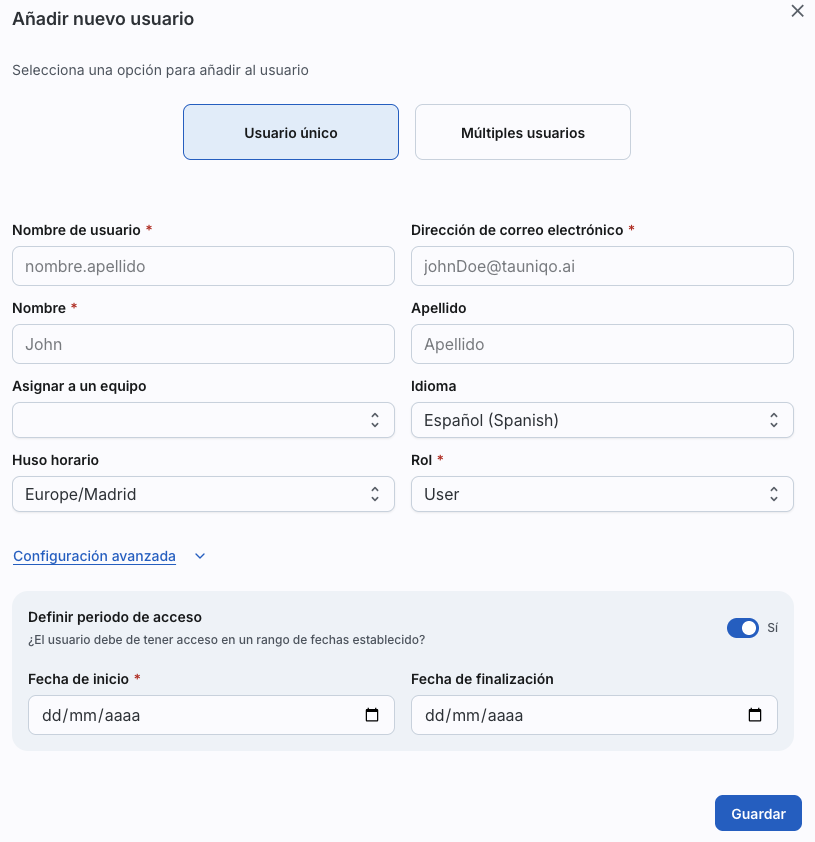
Task: Switch to Múltiples usuarios option
Action: click(x=523, y=132)
